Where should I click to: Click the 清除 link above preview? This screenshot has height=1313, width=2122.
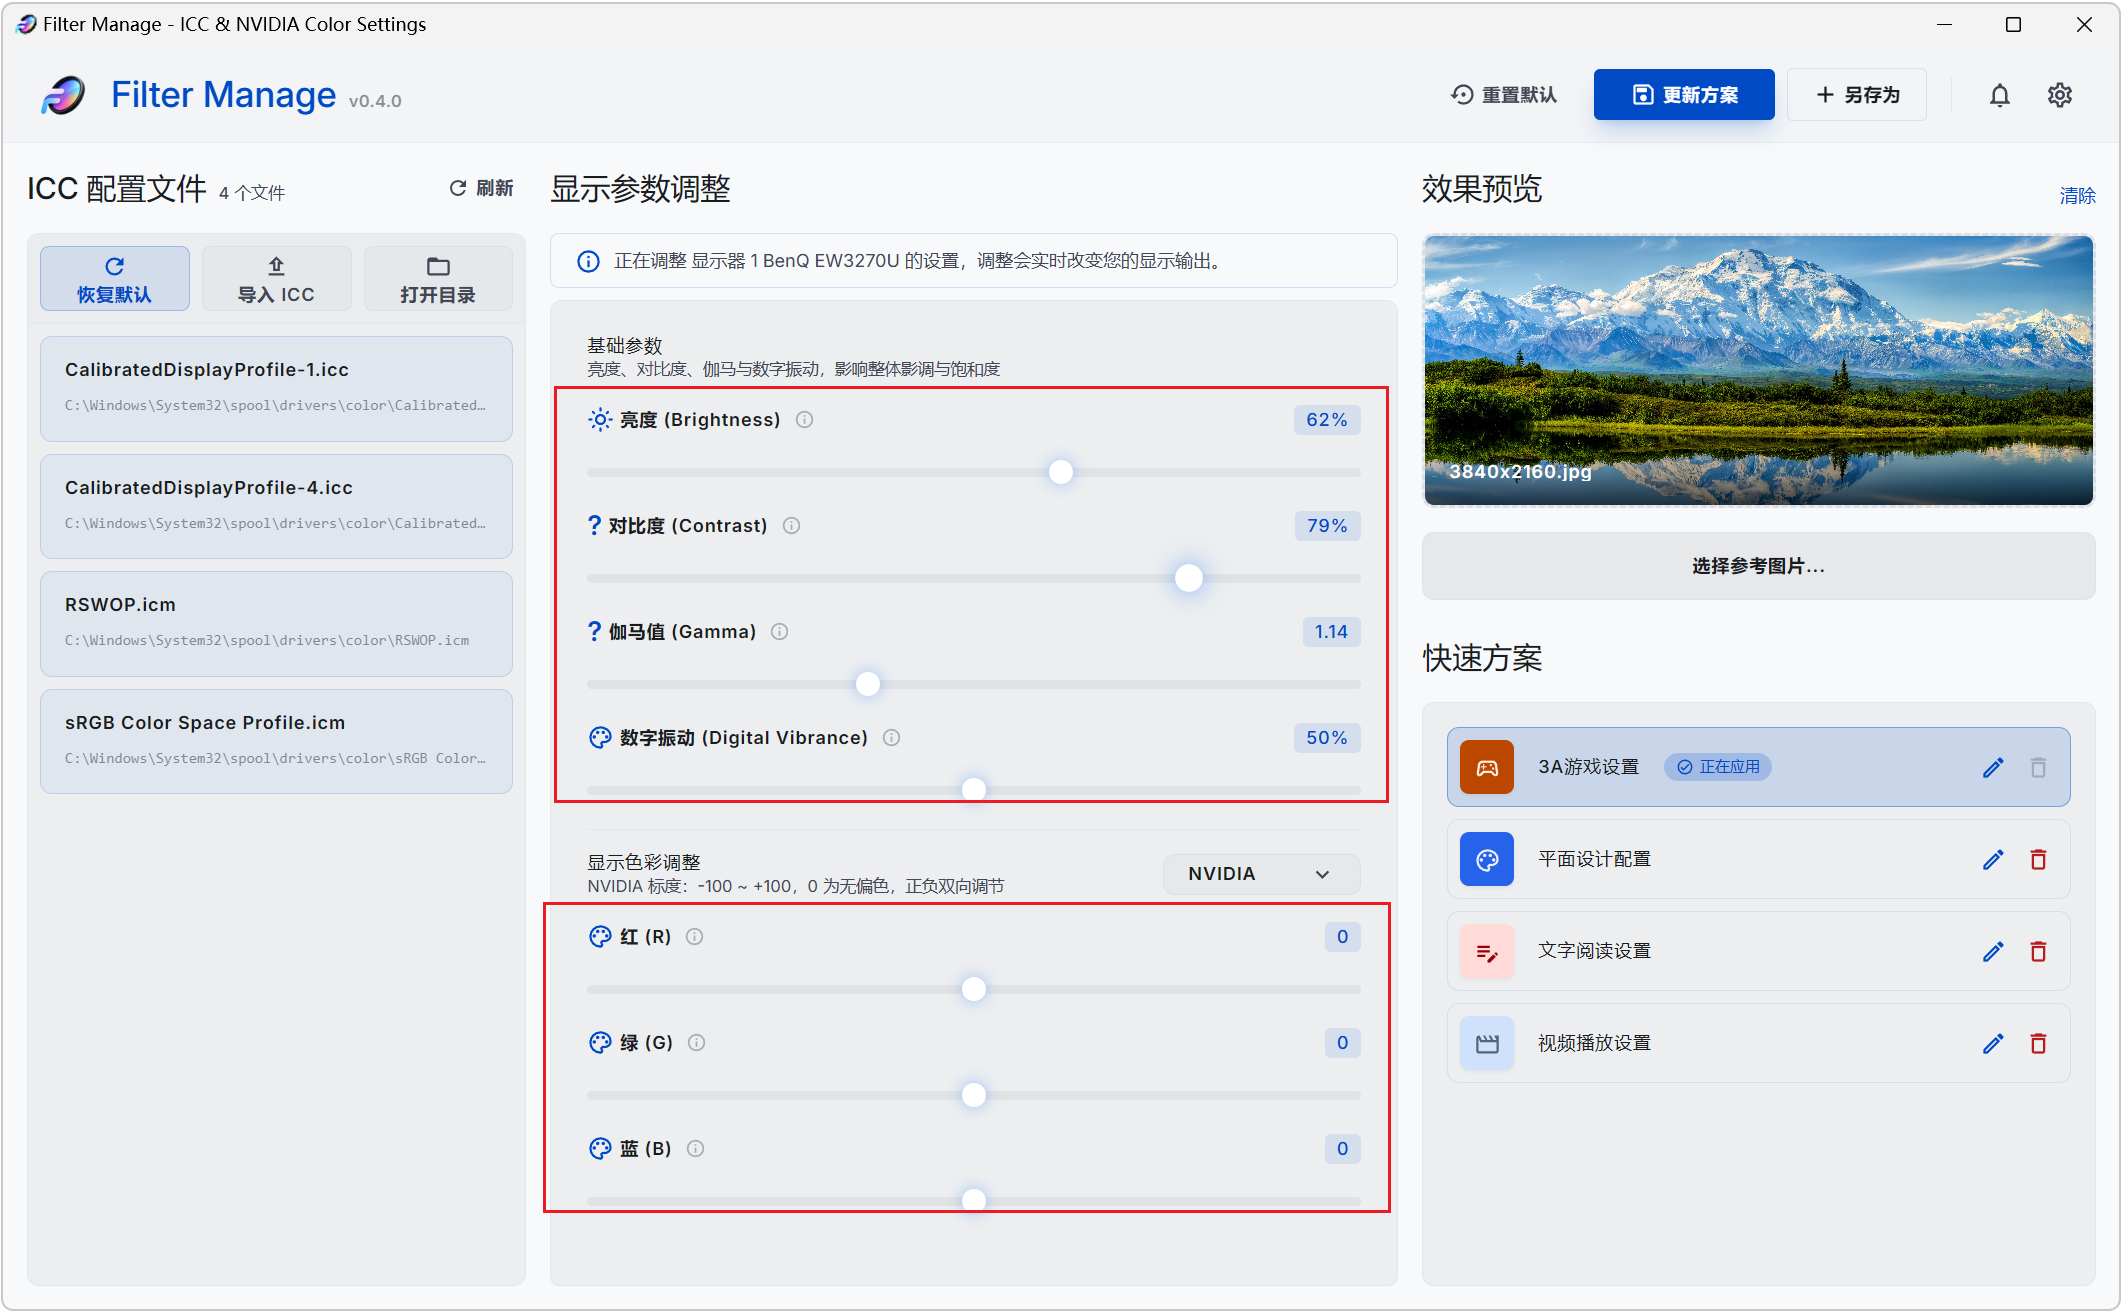coord(2077,196)
